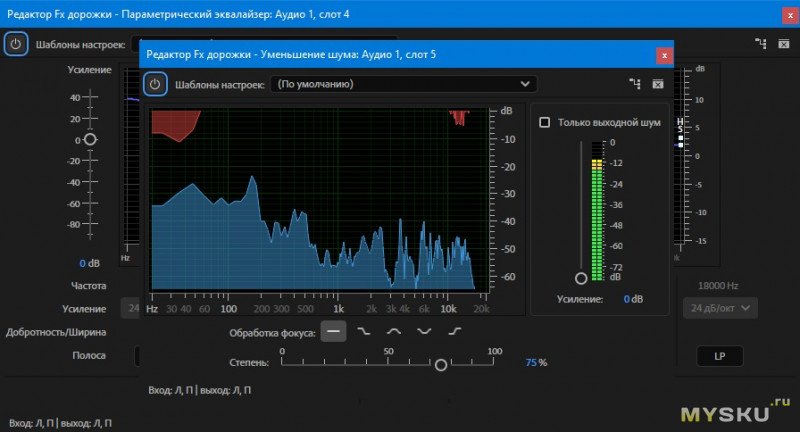
Task: Enable 'Только выходной шум' checkbox
Action: click(x=545, y=122)
